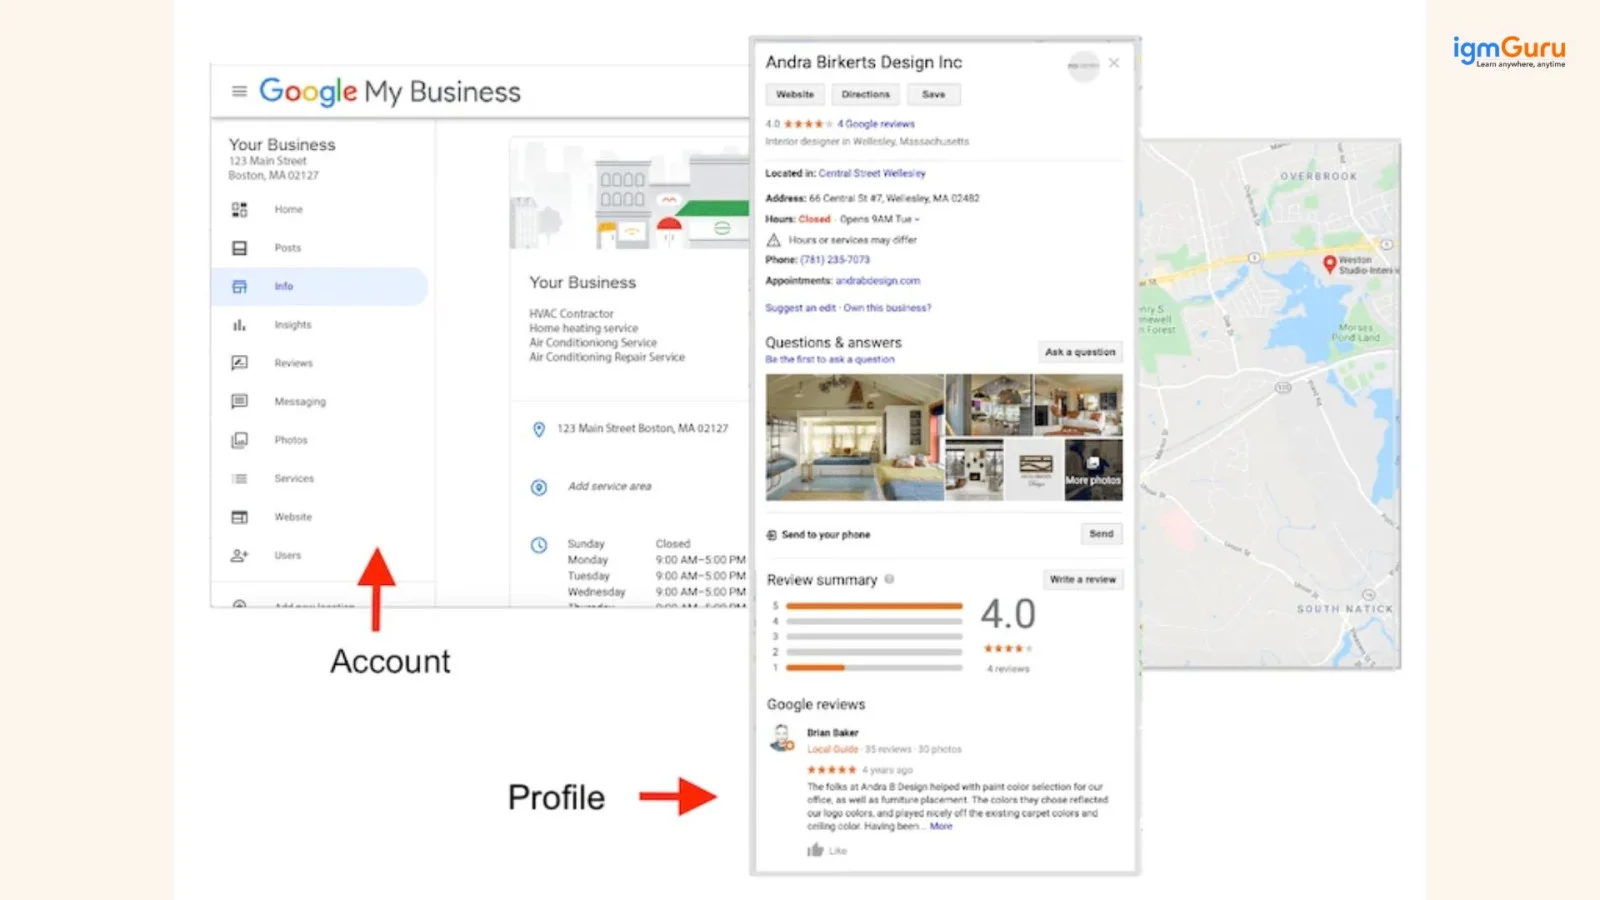Viewport: 1600px width, 900px height.
Task: Click Own this business? link
Action: pos(887,308)
